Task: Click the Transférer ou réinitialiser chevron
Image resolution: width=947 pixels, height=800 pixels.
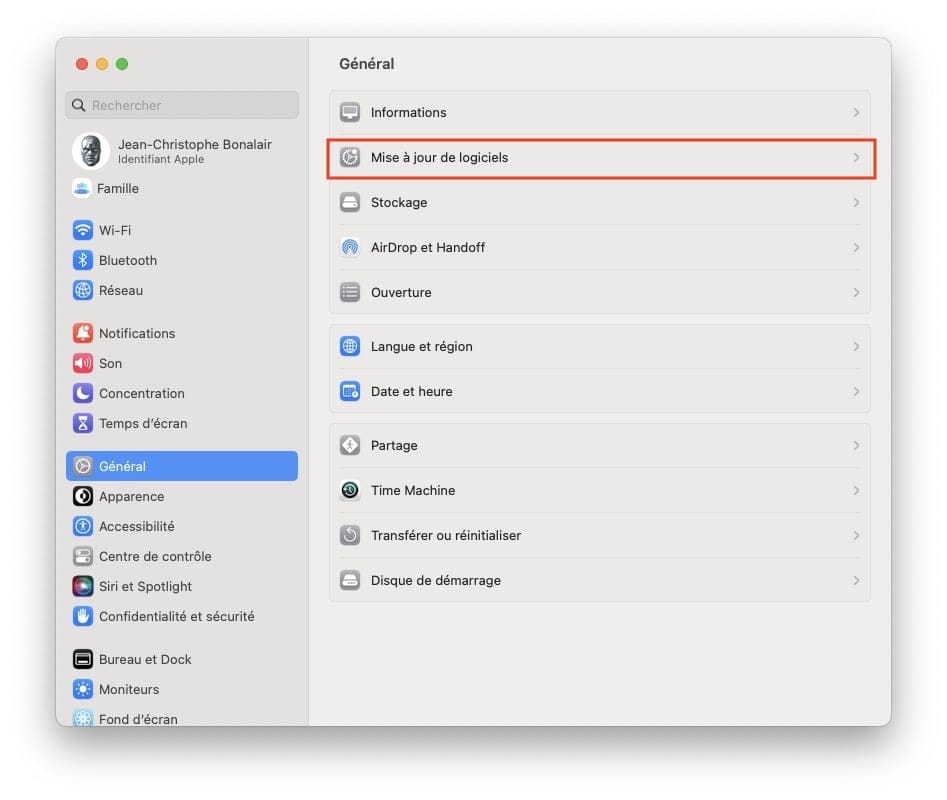Action: (856, 536)
